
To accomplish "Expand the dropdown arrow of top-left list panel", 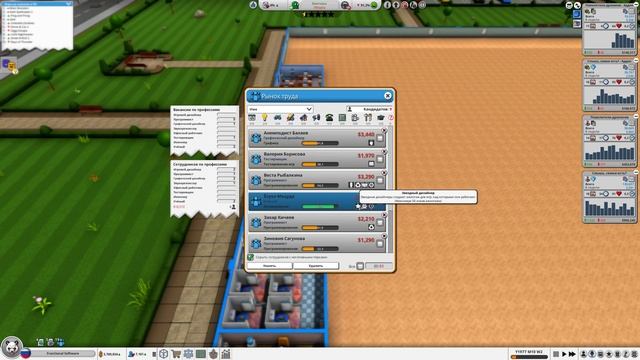I will point(68,4).
